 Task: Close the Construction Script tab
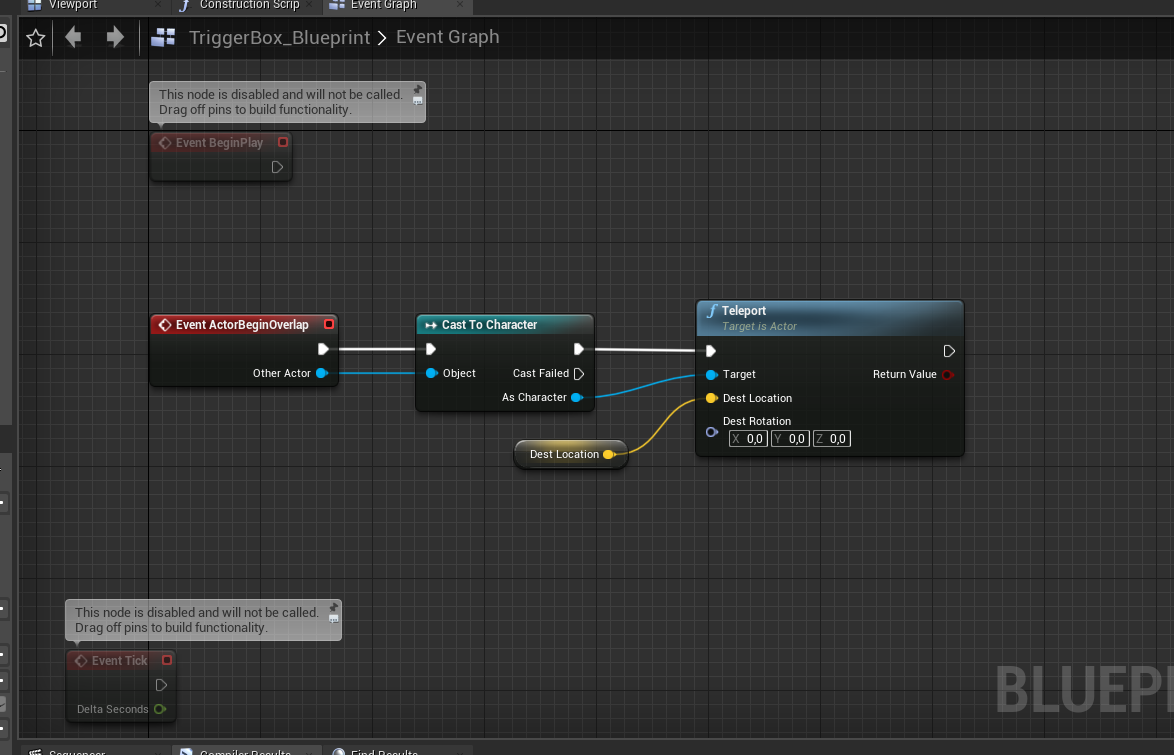click(x=309, y=4)
